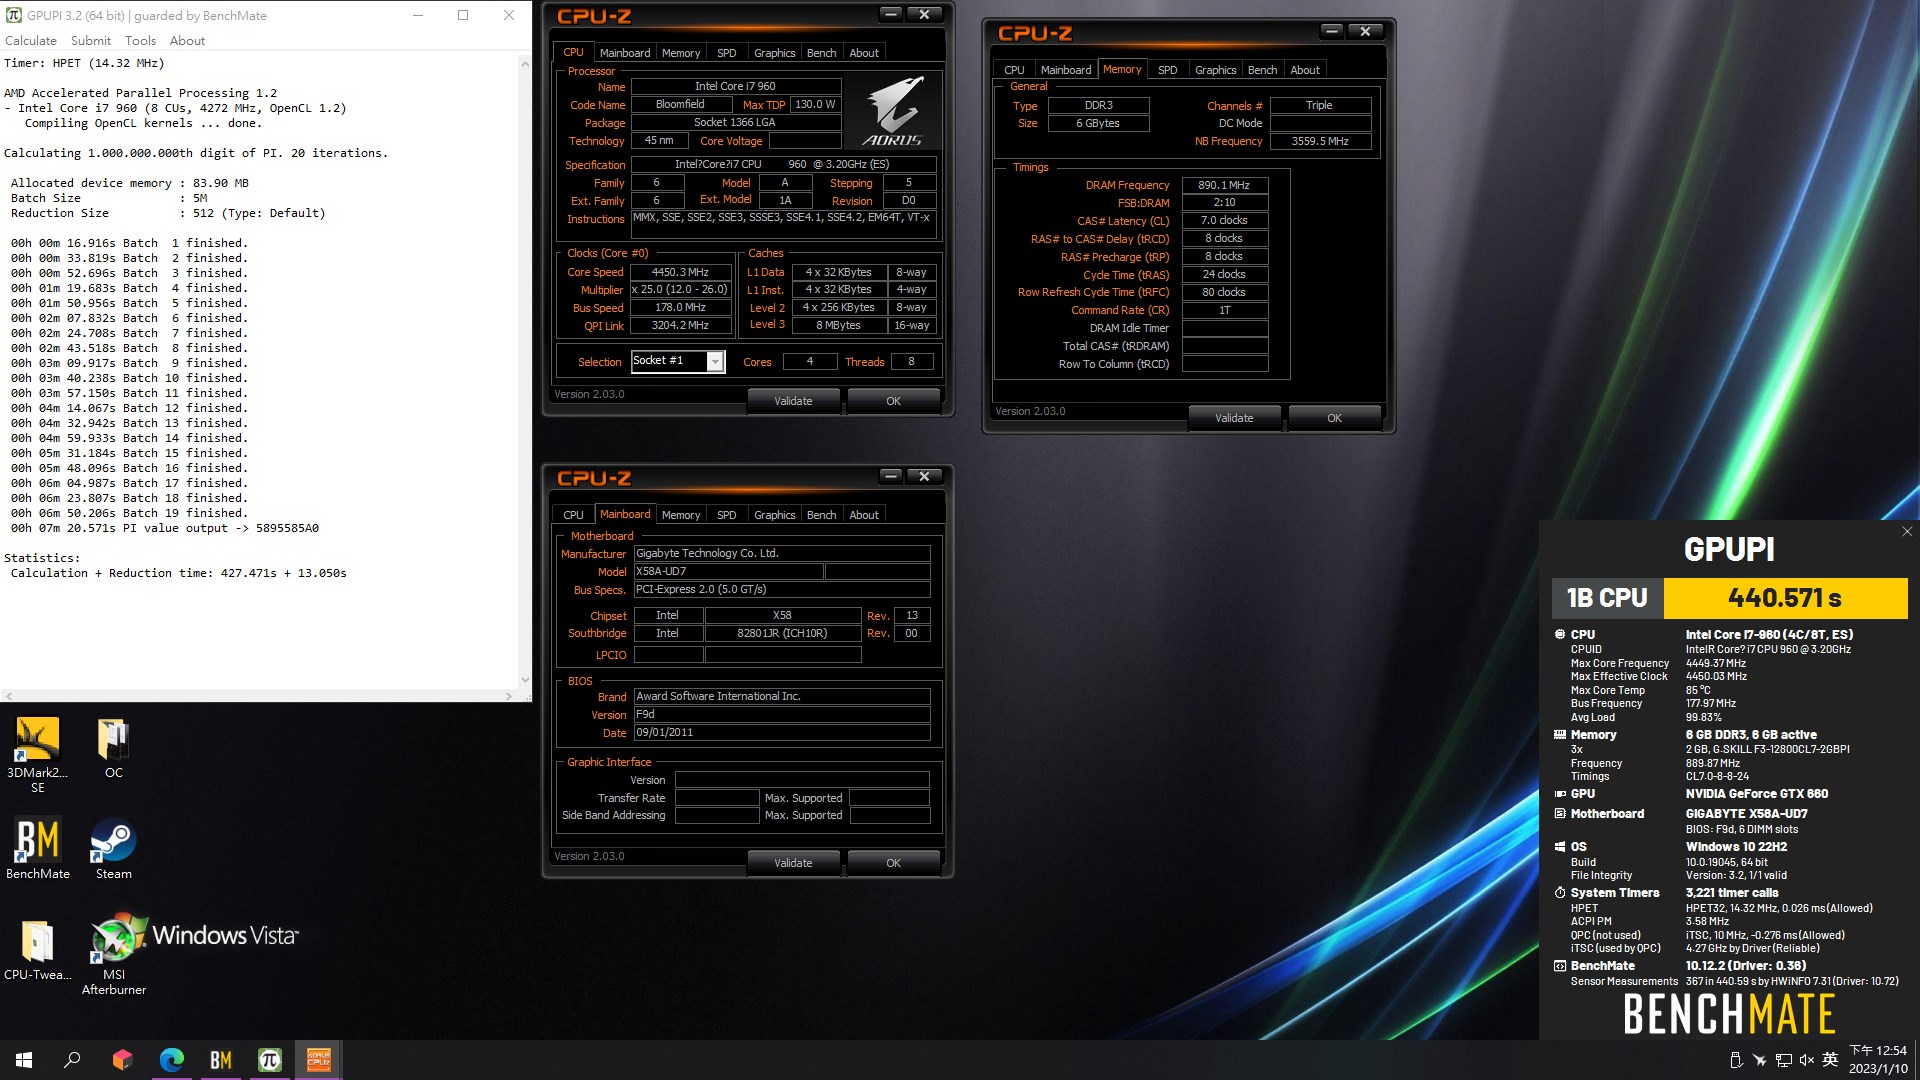1920x1080 pixels.
Task: Click OK in the Mainboard window
Action: click(x=893, y=863)
